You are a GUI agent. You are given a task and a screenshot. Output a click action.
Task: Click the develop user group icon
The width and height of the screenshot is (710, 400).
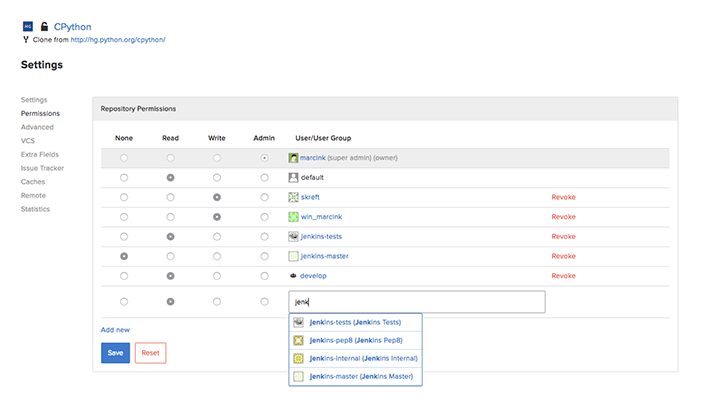(293, 276)
